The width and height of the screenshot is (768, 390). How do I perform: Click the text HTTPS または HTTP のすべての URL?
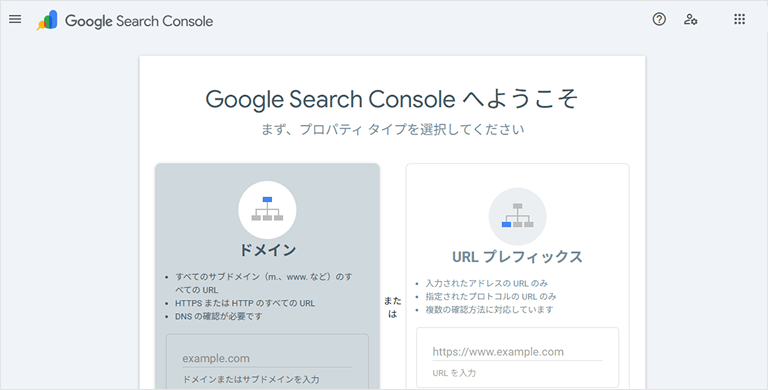(x=245, y=303)
